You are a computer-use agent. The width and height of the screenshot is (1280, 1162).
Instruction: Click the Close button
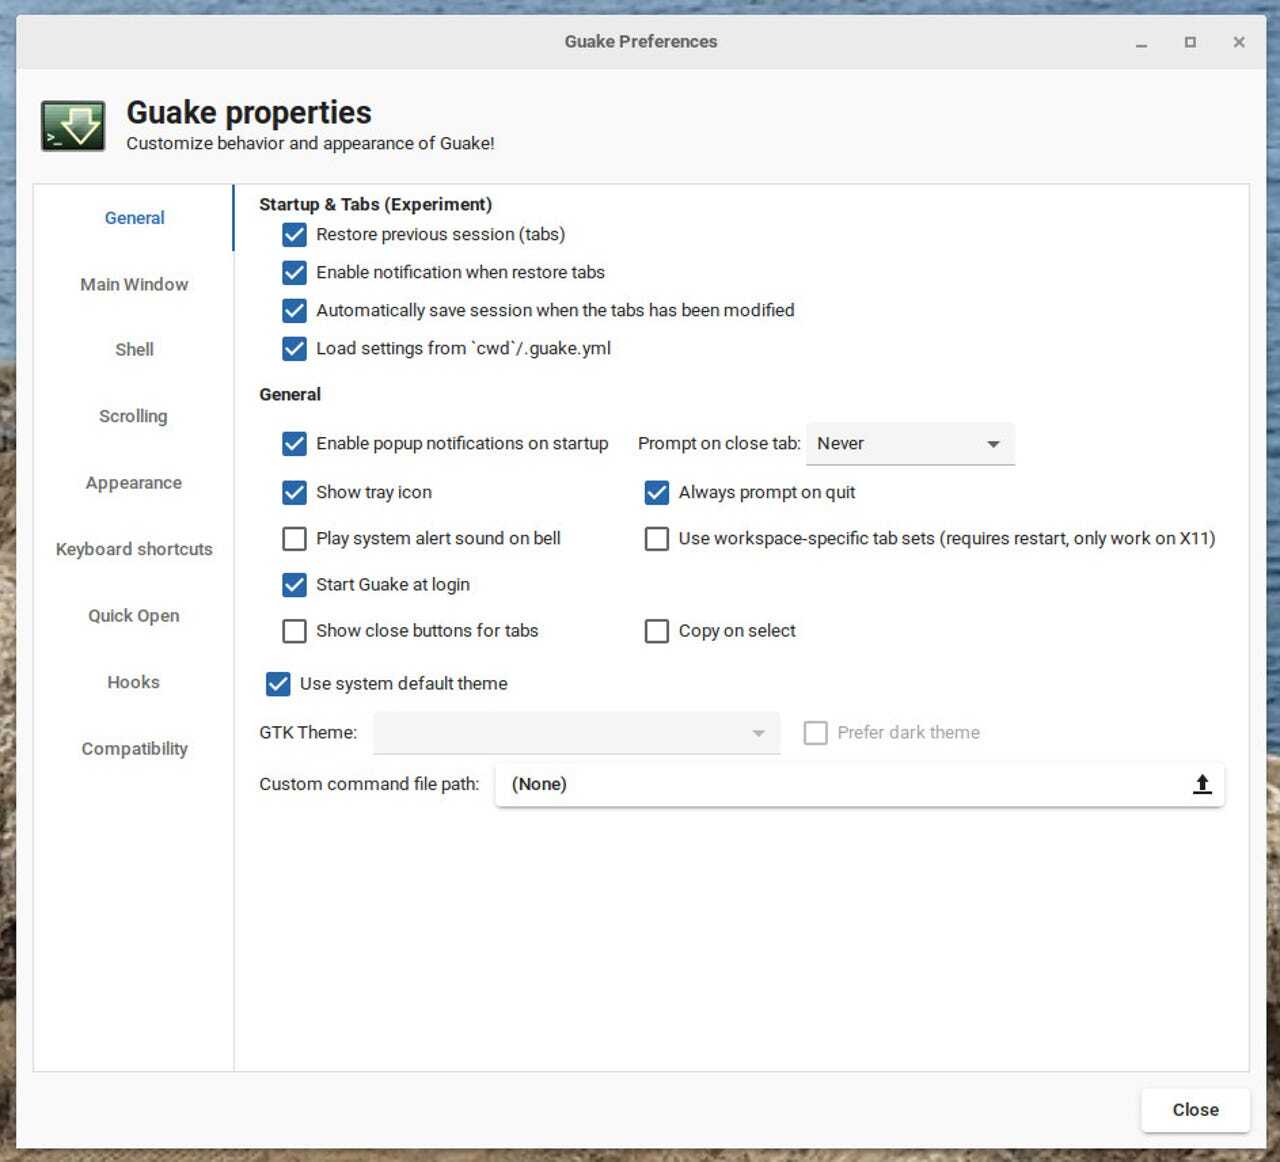pyautogui.click(x=1195, y=1110)
